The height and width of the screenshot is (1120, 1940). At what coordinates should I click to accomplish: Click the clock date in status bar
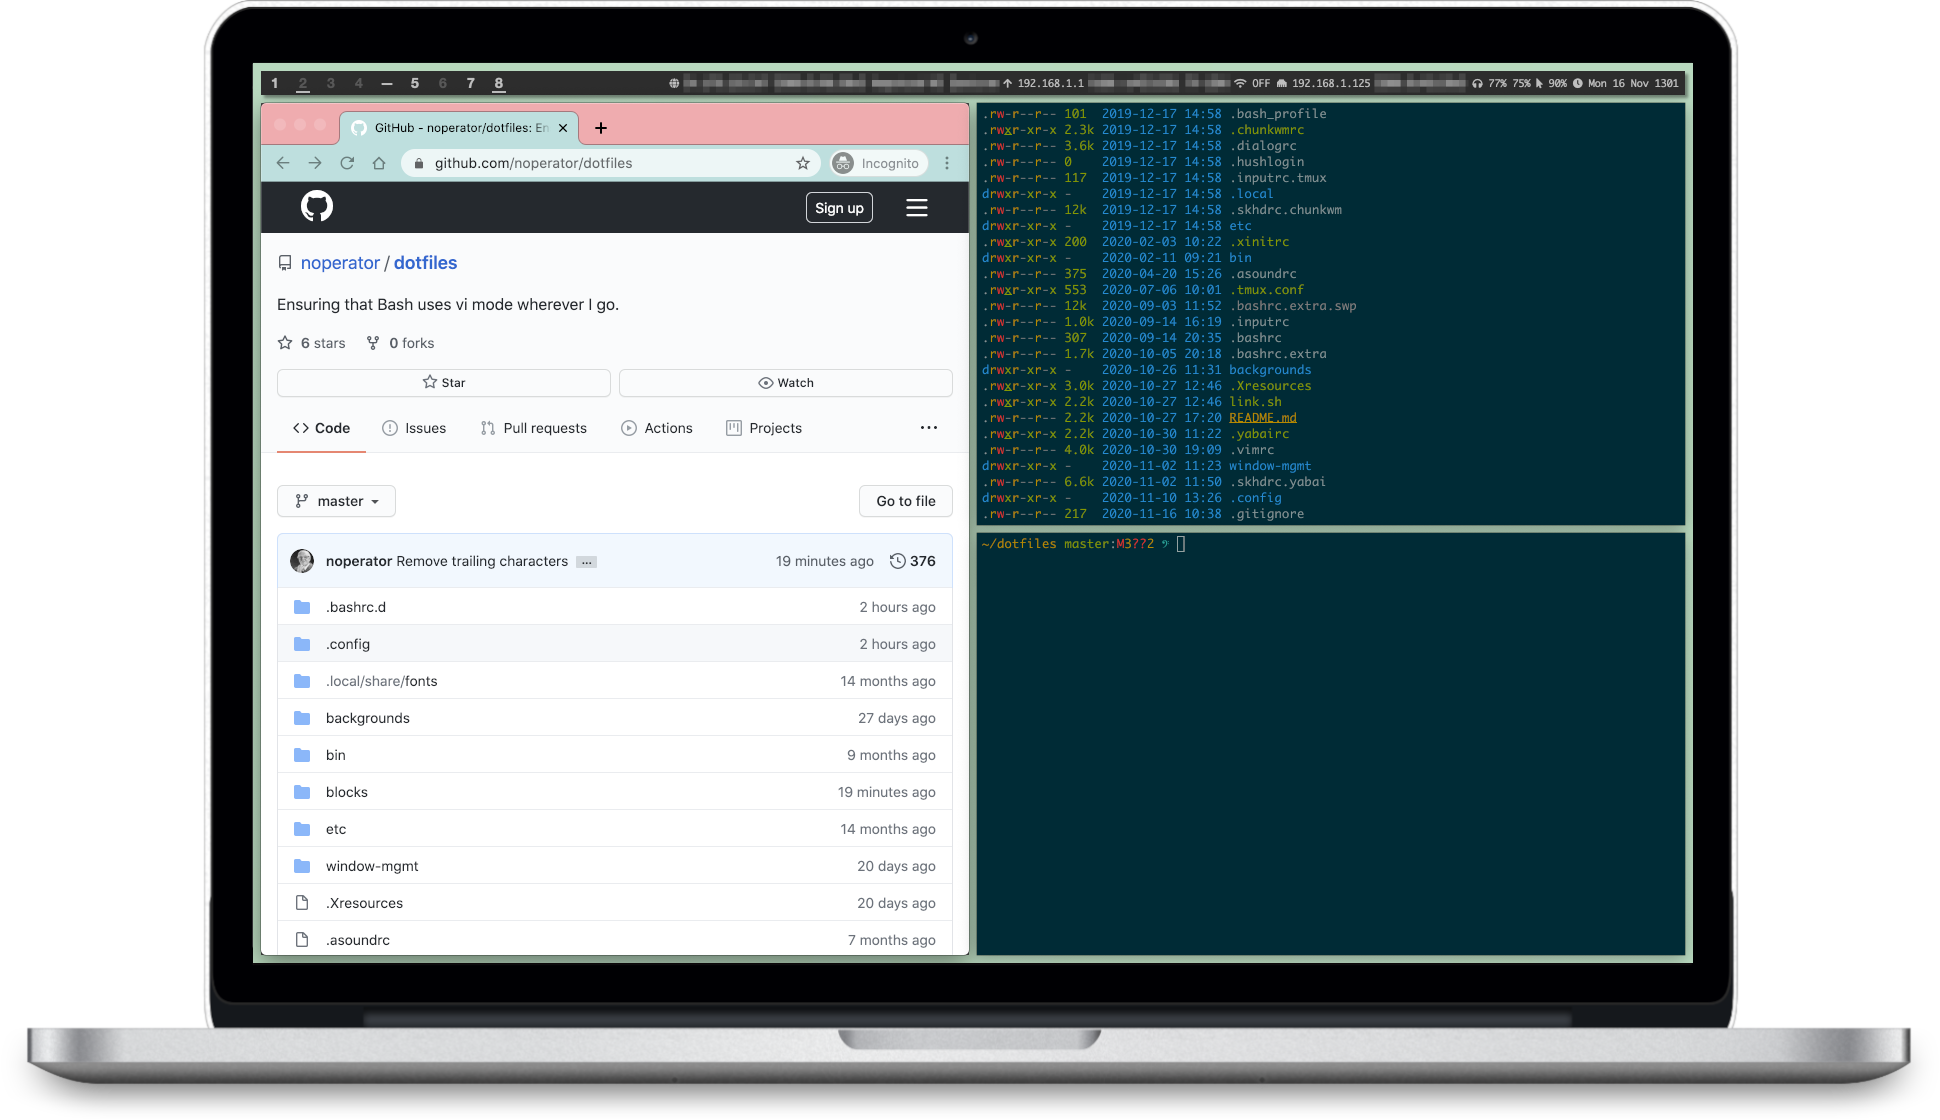tap(1626, 83)
